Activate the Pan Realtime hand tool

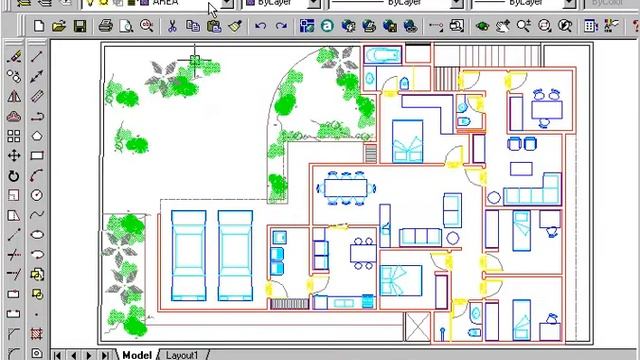503,26
